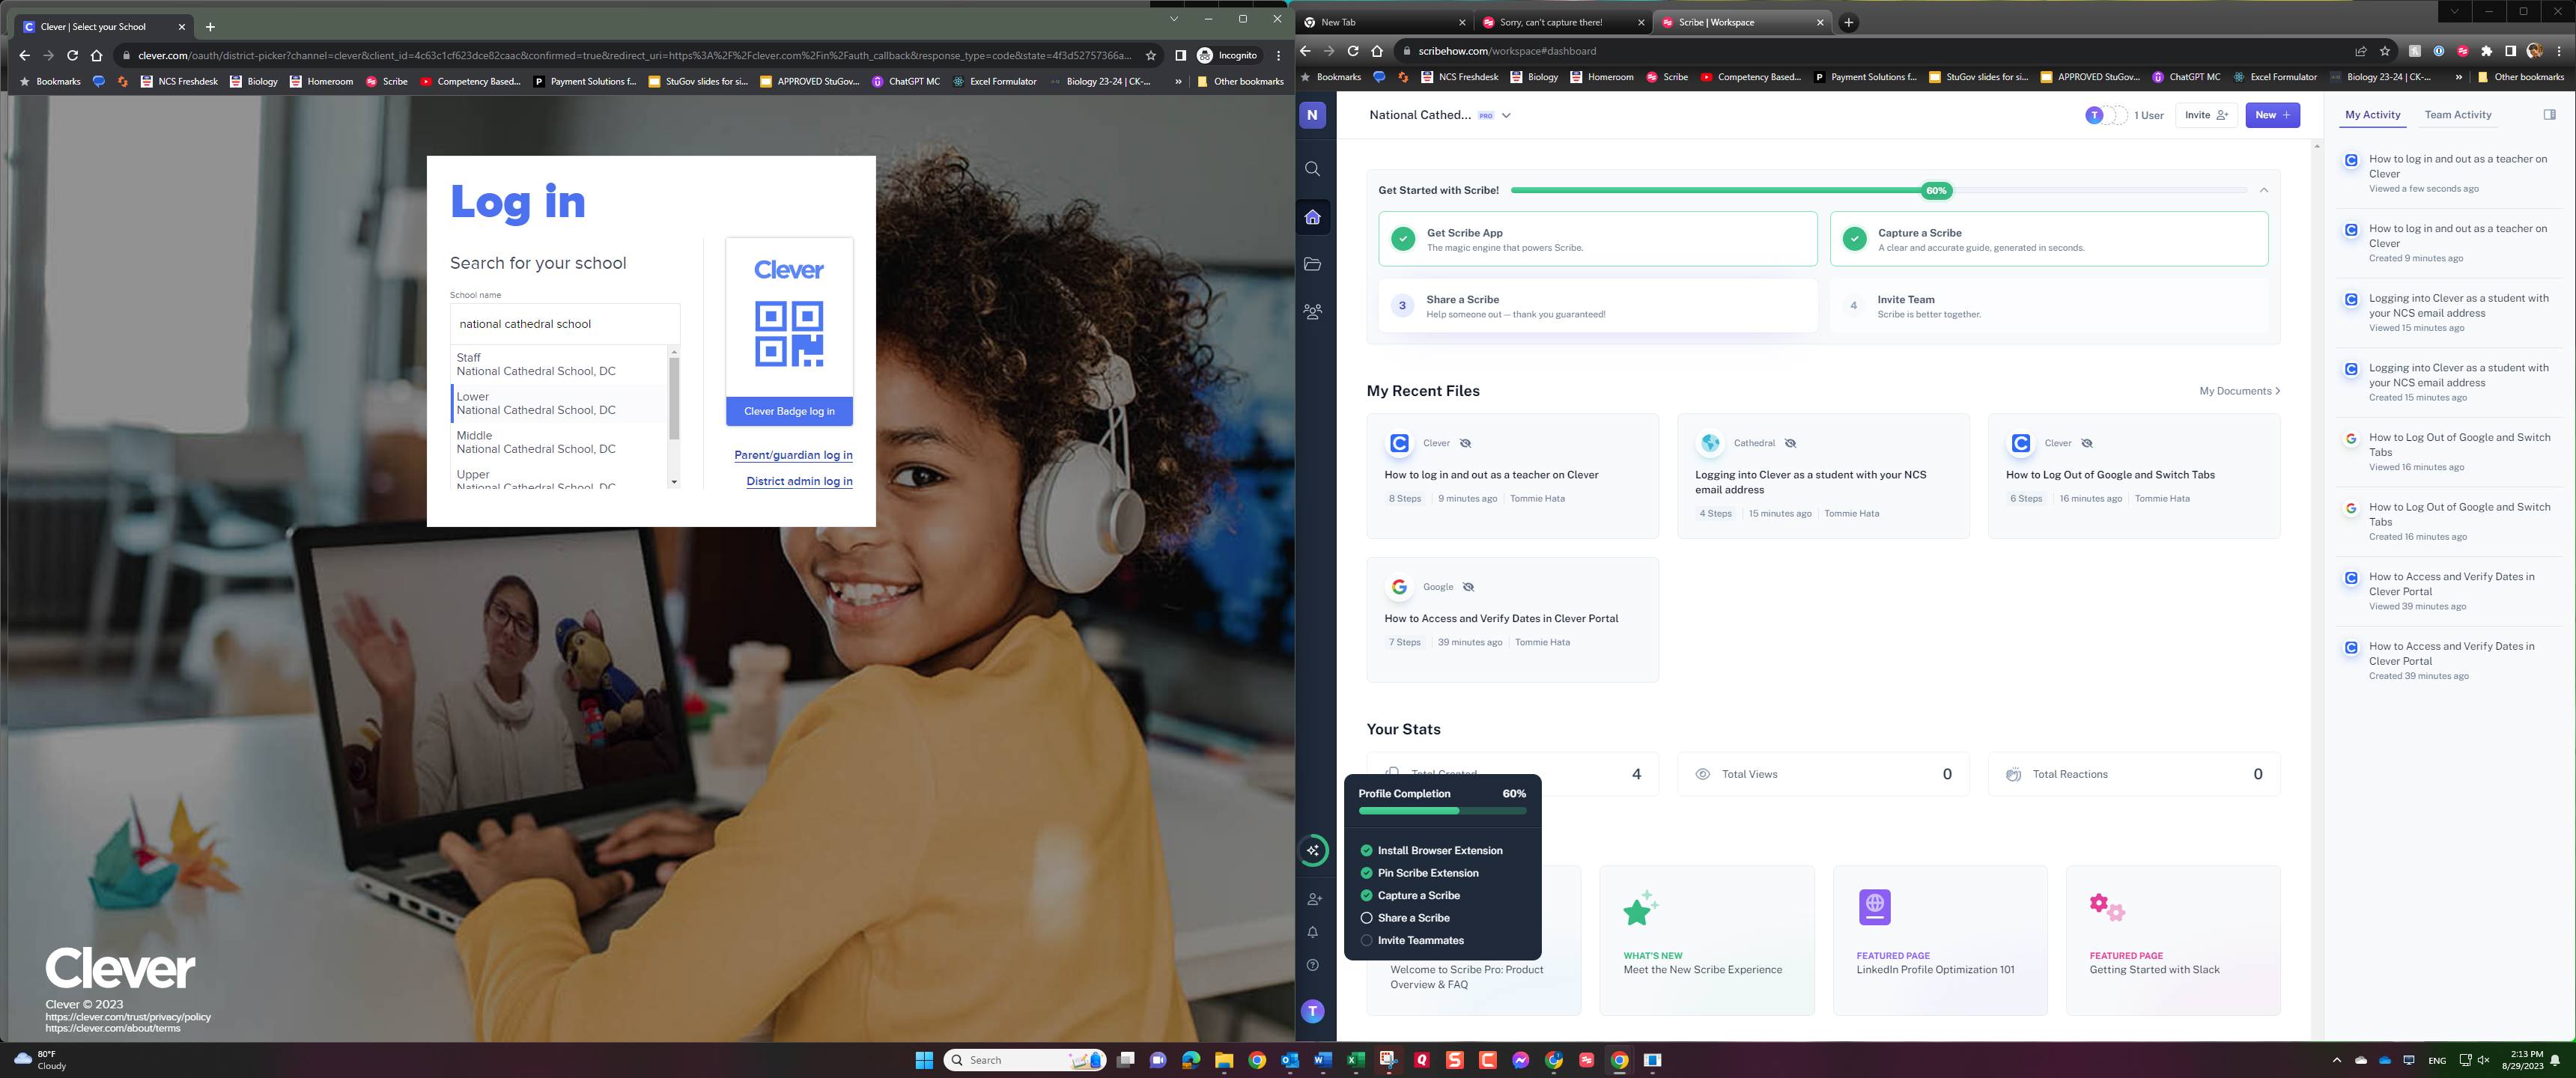Check Share a Scribe in Profile Completion list
The image size is (2576, 1078).
(x=1366, y=918)
